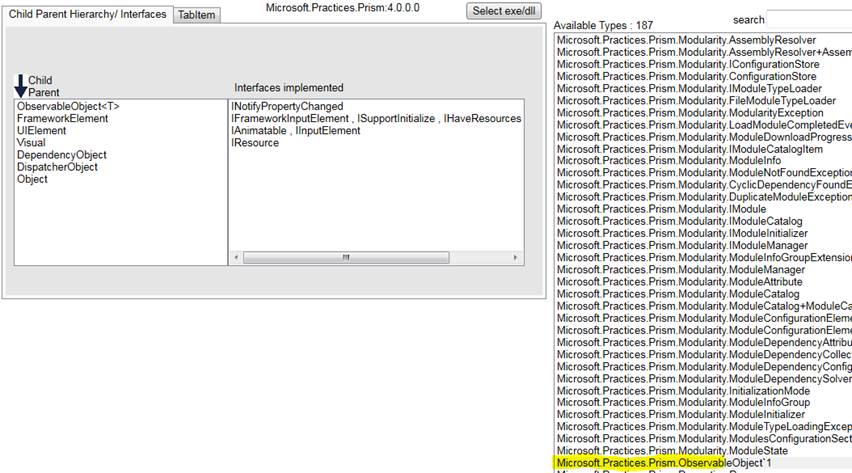This screenshot has width=852, height=473.
Task: Select Modularity.FileModuleTypeLoader type
Action: pyautogui.click(x=696, y=101)
